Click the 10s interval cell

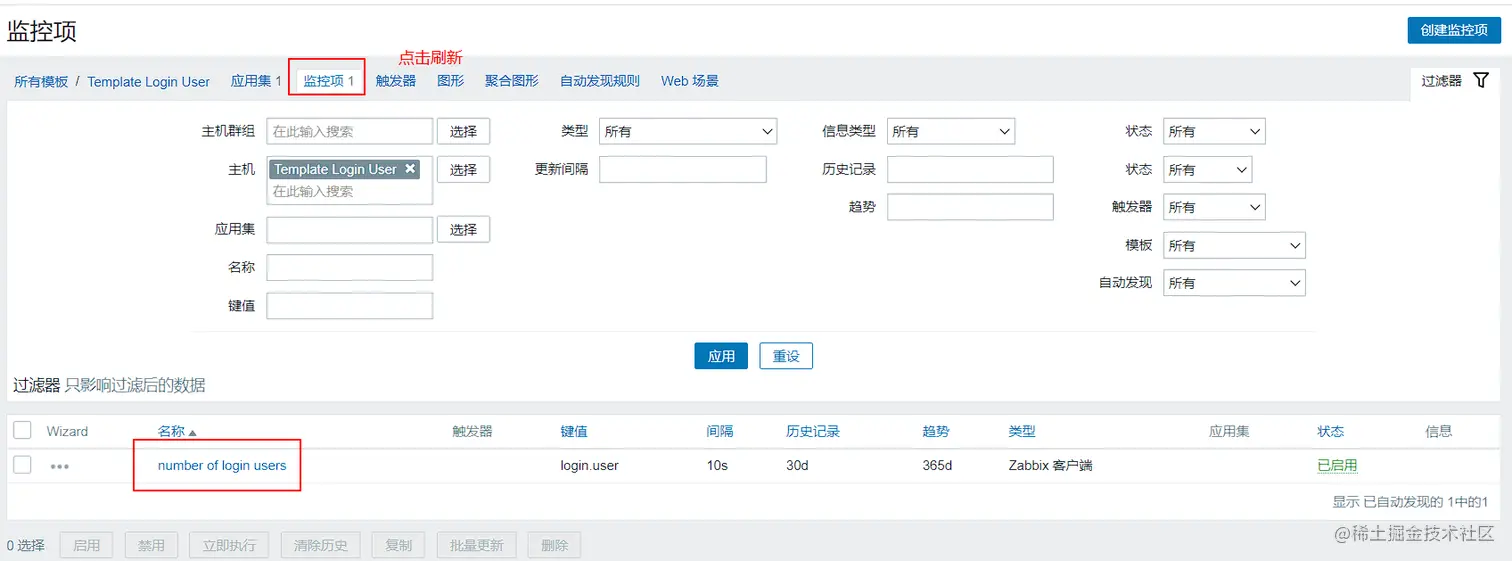point(717,465)
